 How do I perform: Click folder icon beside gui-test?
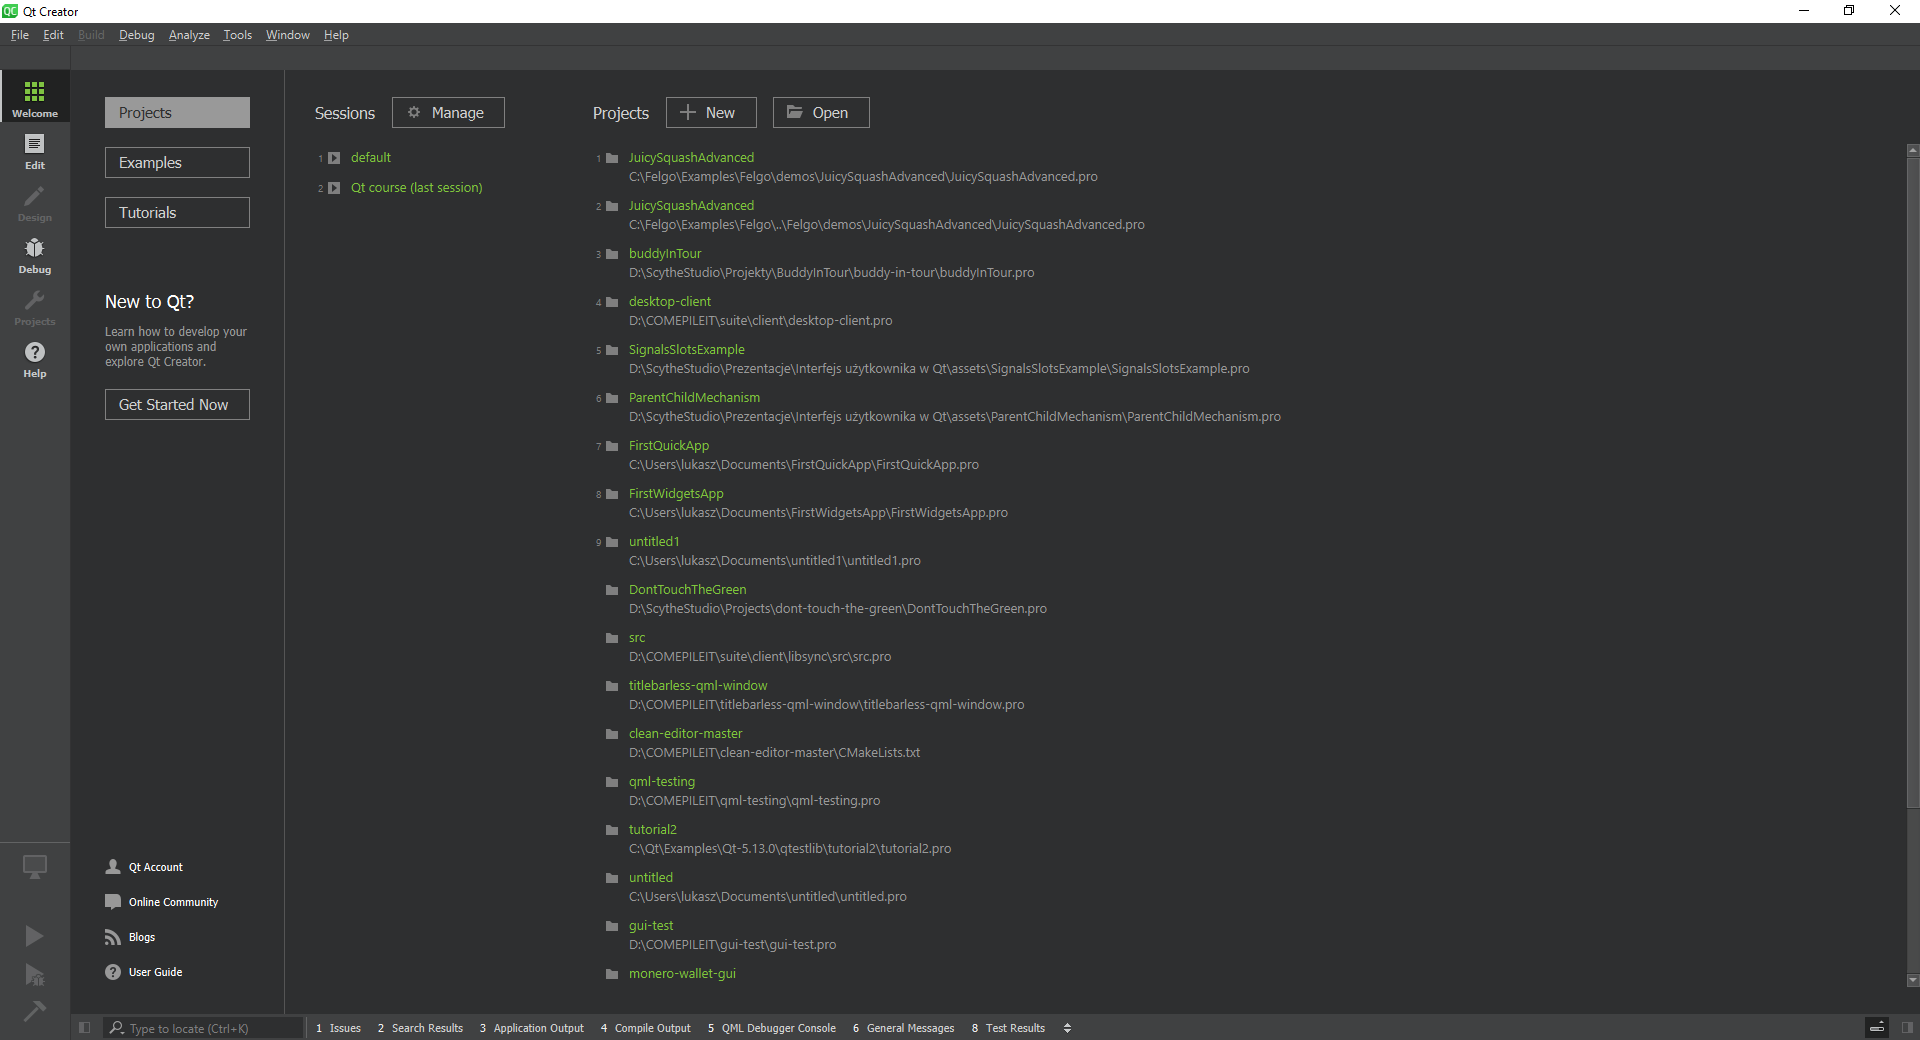point(612,926)
